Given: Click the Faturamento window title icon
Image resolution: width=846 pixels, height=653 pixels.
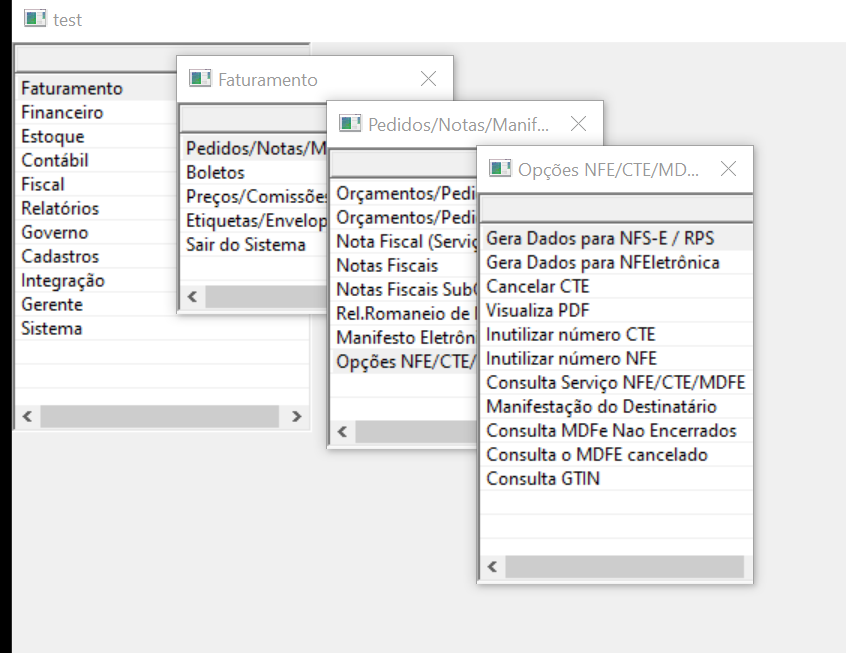Looking at the screenshot, I should [x=201, y=79].
